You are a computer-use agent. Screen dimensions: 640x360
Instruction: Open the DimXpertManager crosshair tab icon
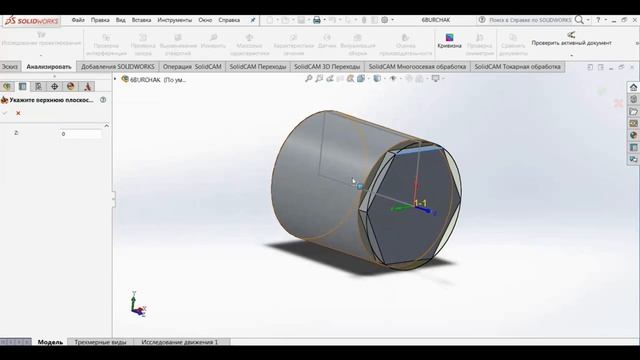(x=54, y=86)
